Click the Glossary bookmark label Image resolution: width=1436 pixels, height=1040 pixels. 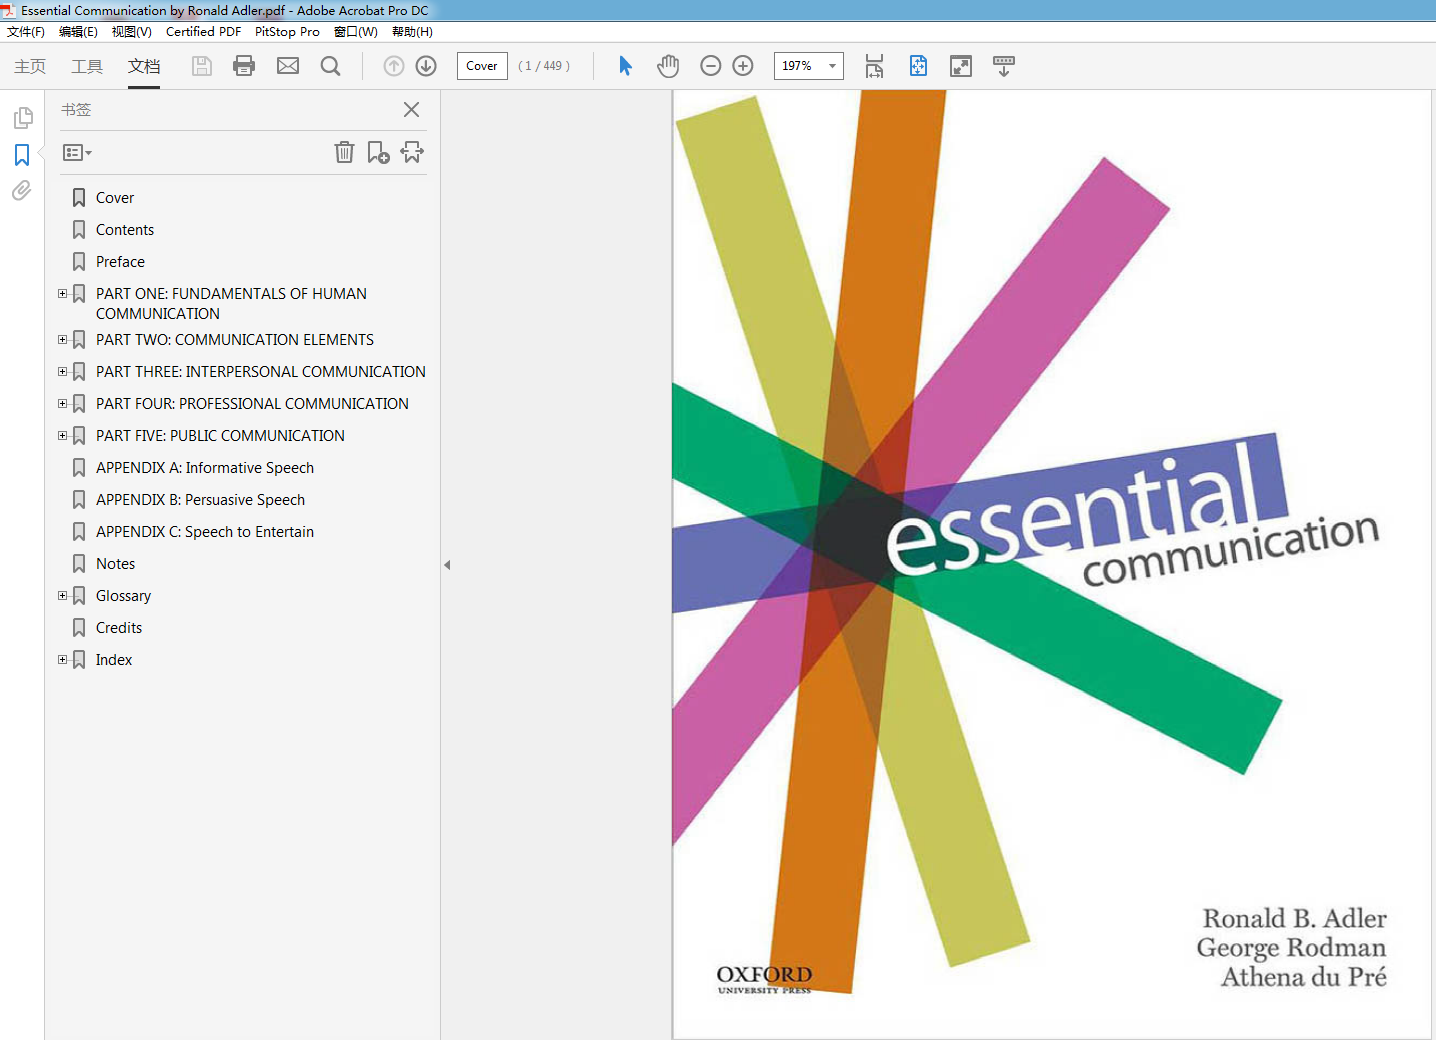[x=123, y=596]
